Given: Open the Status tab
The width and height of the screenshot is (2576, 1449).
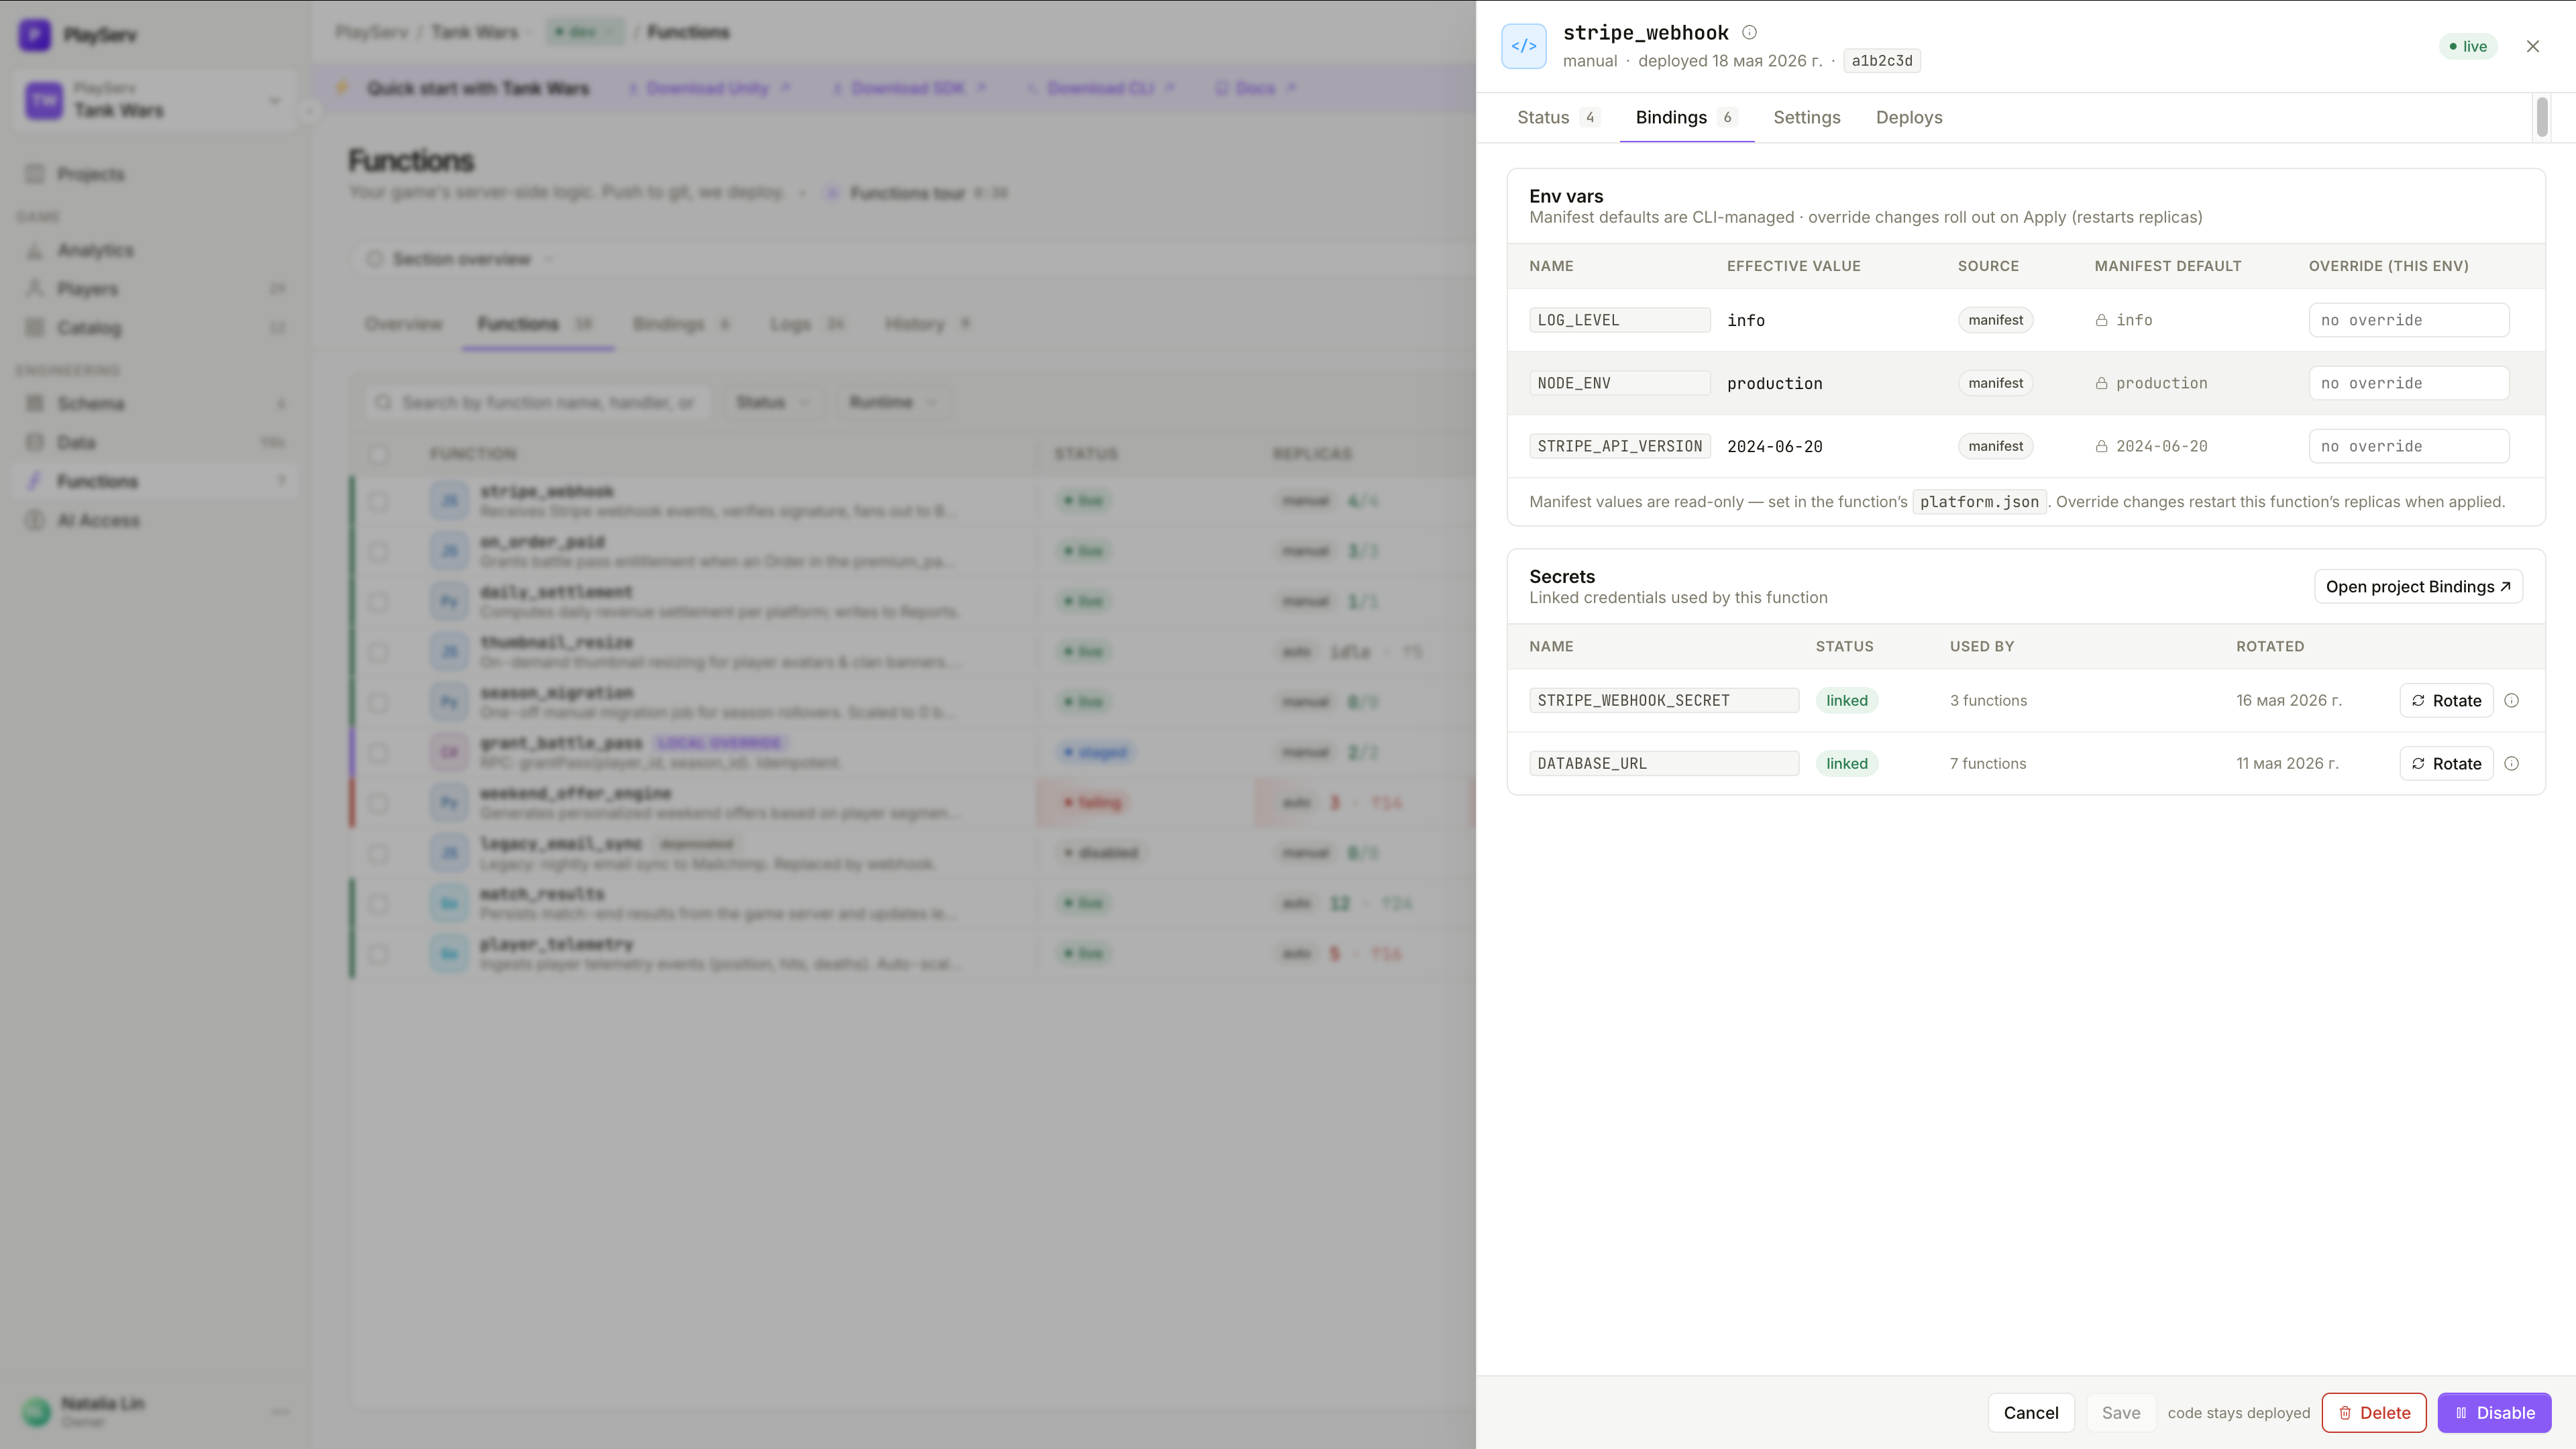Looking at the screenshot, I should click(1558, 117).
